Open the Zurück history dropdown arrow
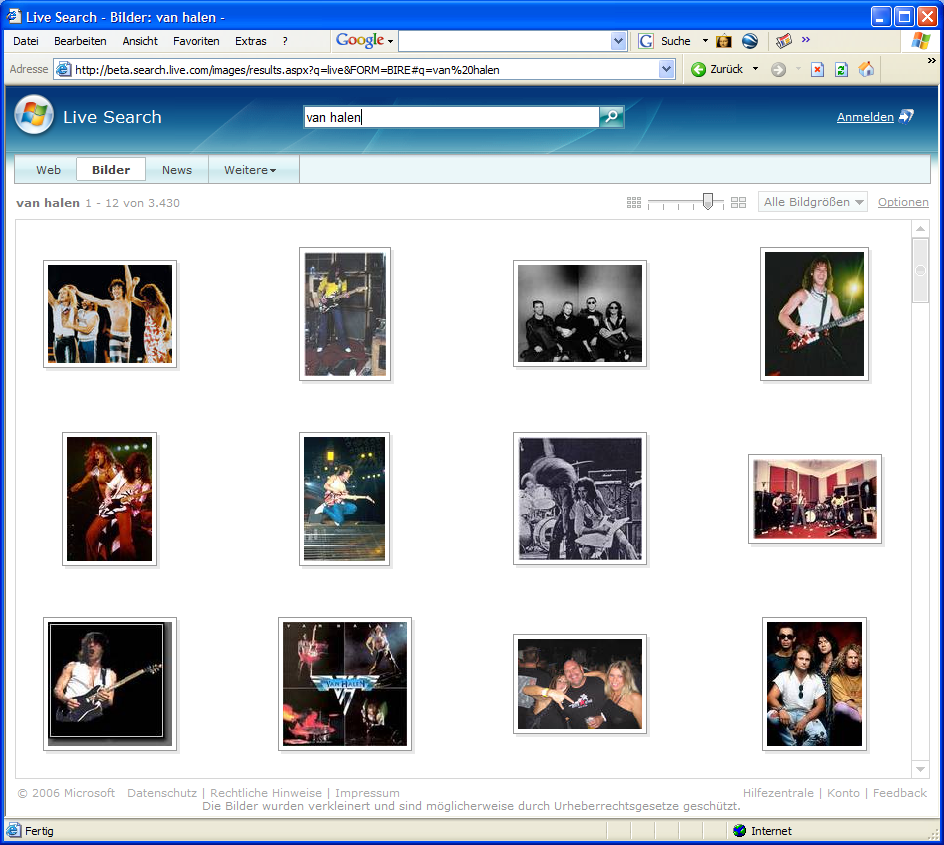Viewport: 944px width, 845px height. click(755, 69)
